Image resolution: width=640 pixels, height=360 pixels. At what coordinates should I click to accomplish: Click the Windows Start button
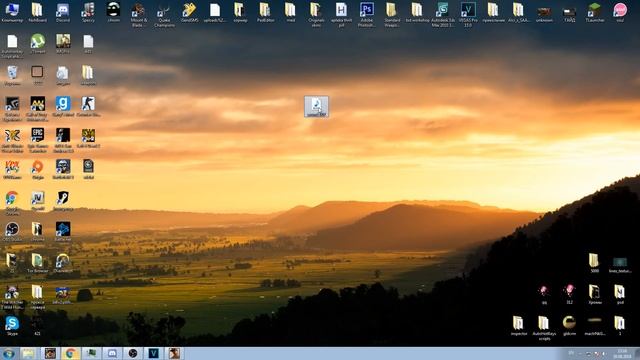(8, 353)
